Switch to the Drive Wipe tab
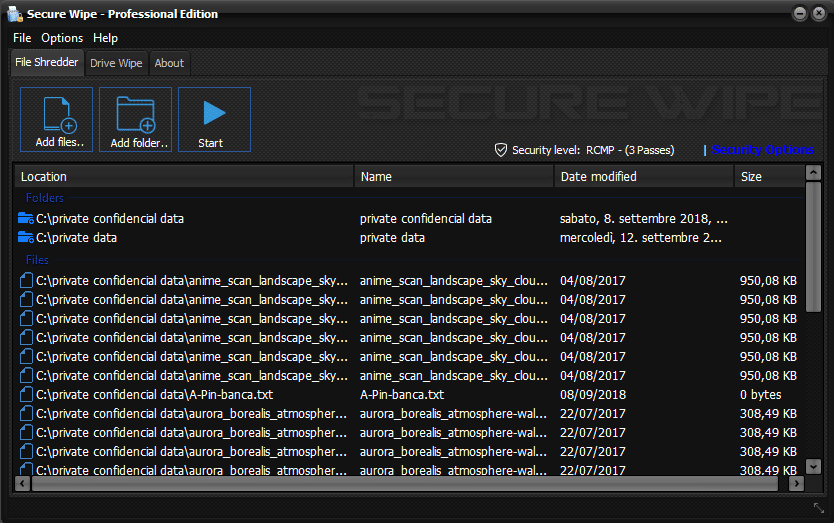This screenshot has width=834, height=523. pos(116,63)
